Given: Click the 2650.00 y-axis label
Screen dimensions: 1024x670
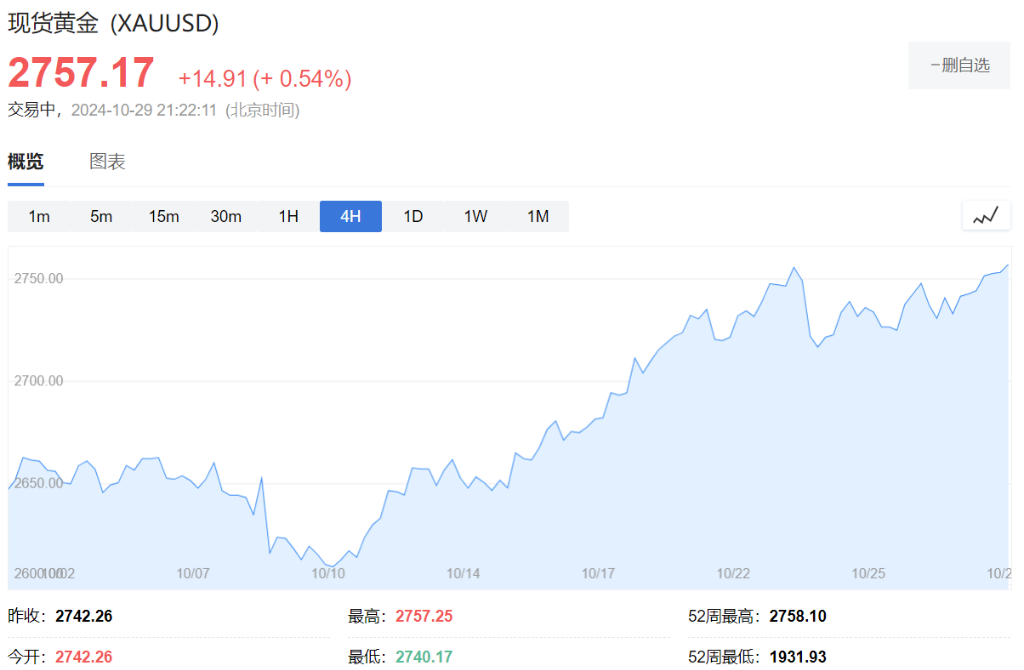Looking at the screenshot, I should [39, 483].
